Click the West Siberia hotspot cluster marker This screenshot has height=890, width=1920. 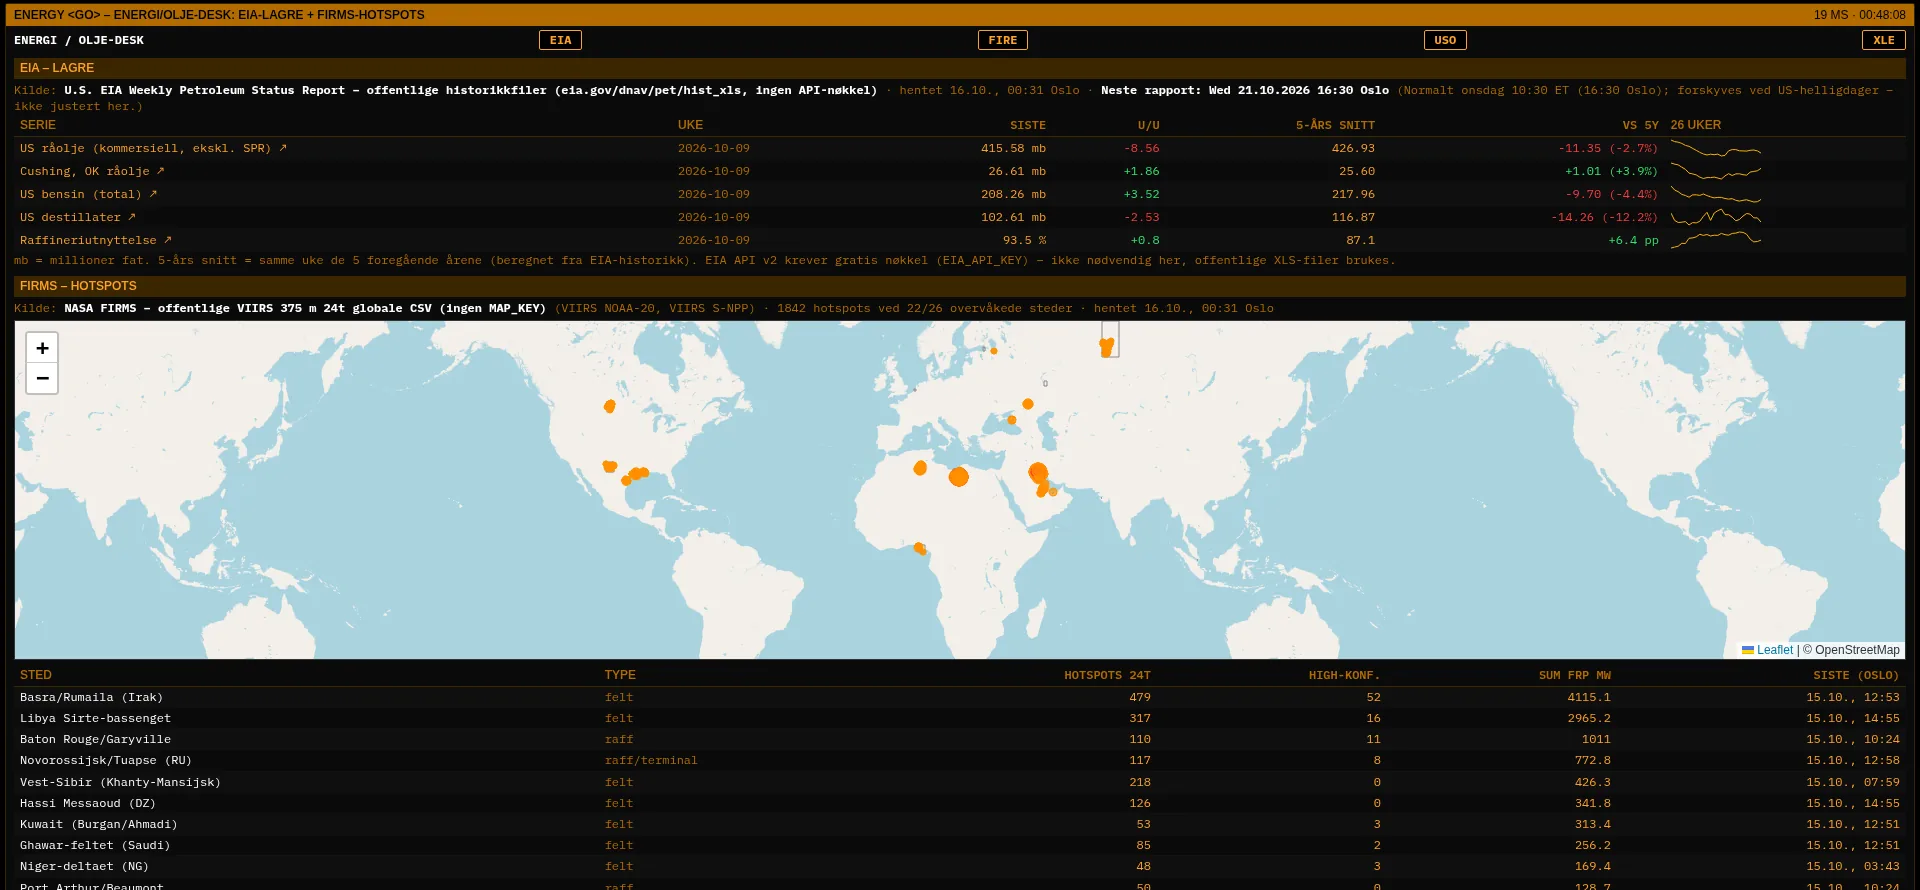tap(1107, 346)
